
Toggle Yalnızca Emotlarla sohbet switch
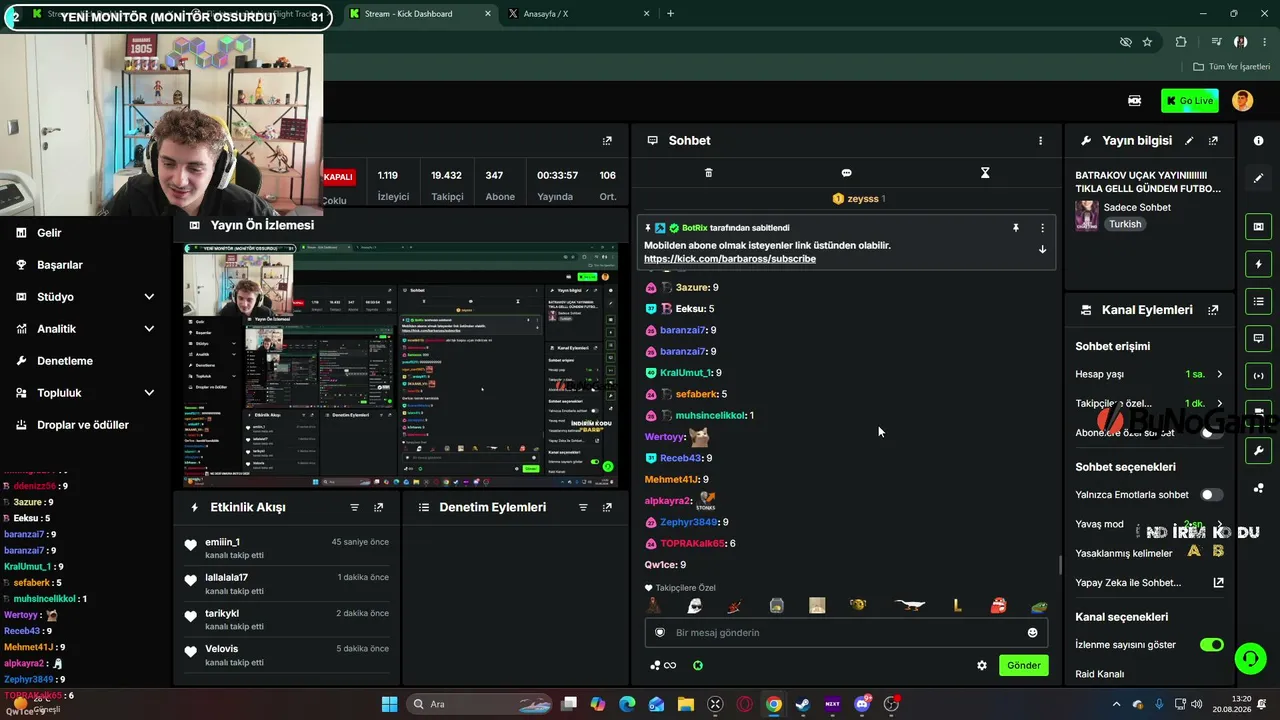click(1211, 495)
